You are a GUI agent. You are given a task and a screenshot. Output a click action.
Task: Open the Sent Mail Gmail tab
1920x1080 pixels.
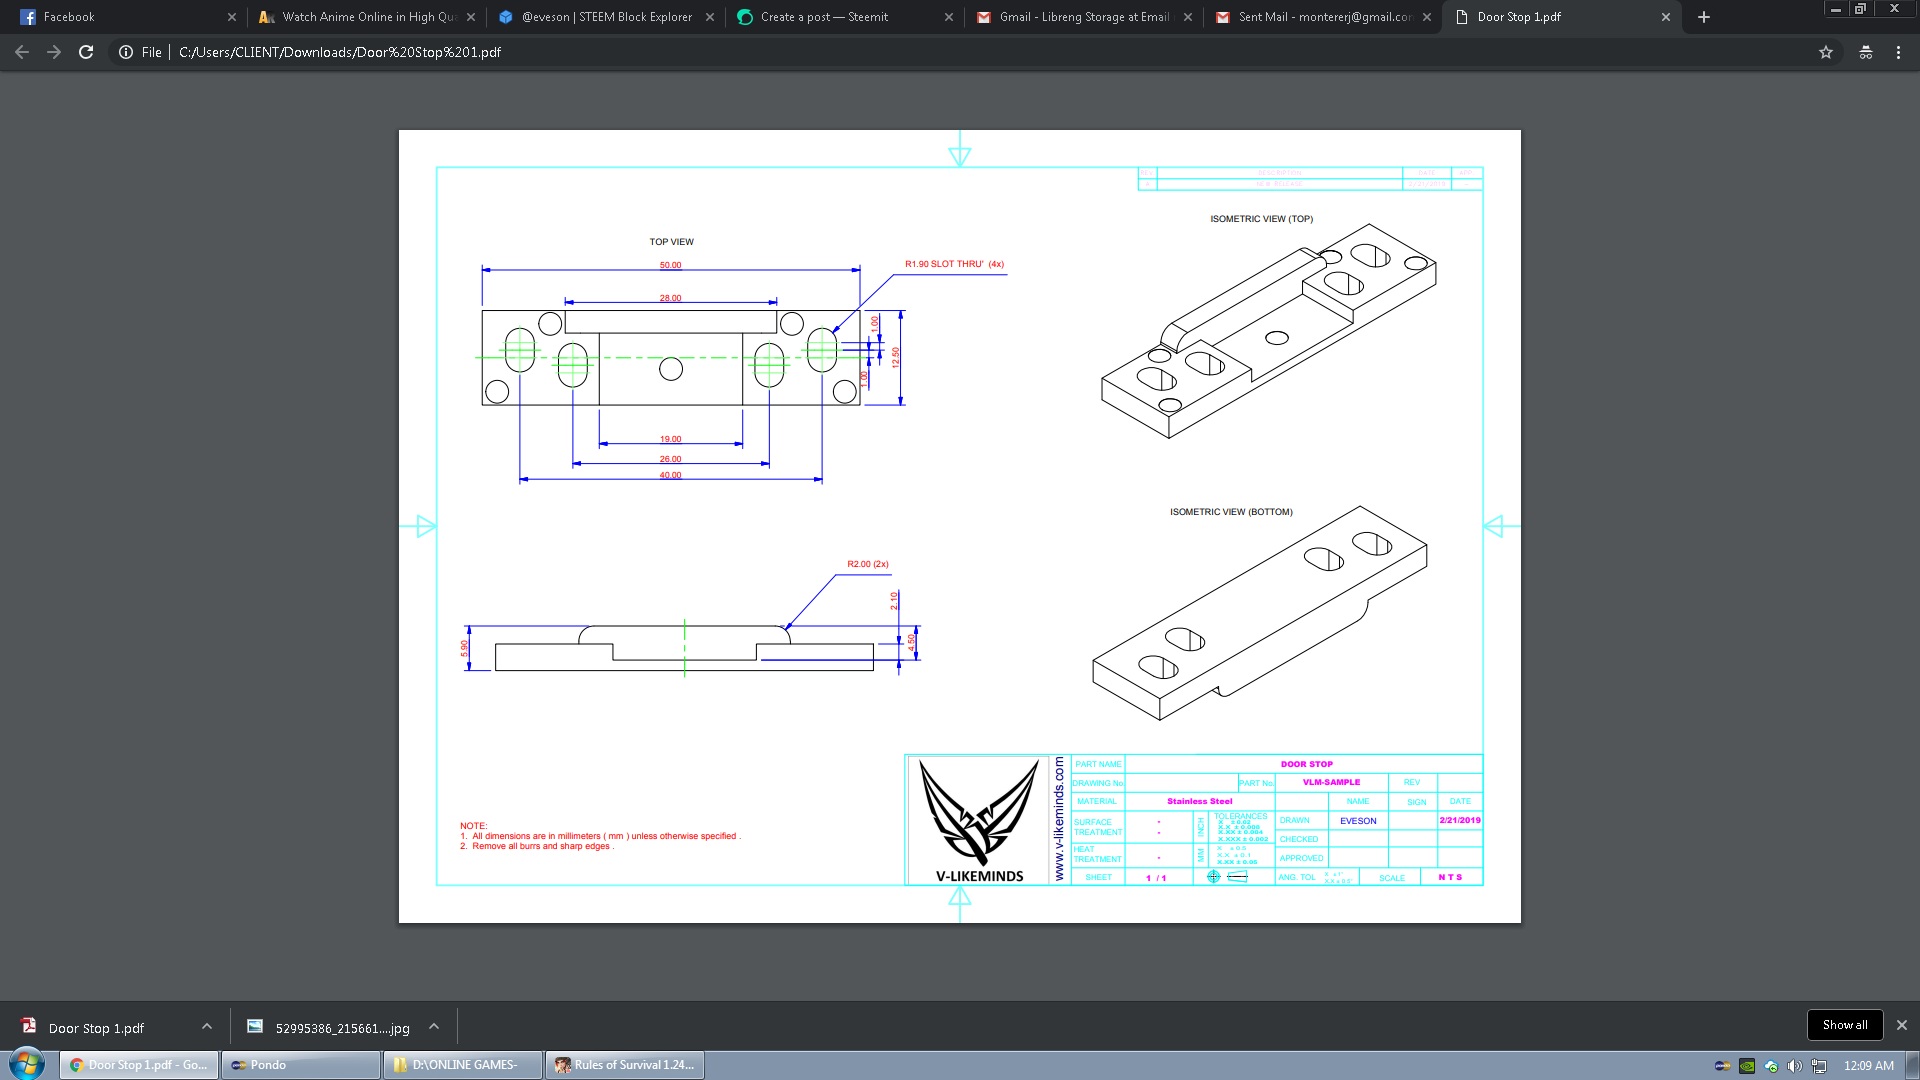(1320, 17)
